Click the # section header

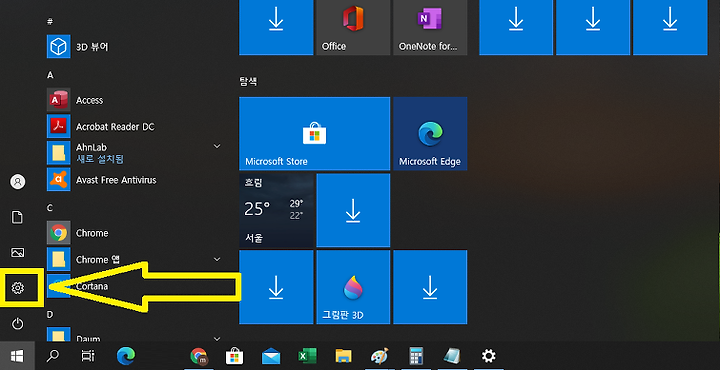pyautogui.click(x=50, y=21)
